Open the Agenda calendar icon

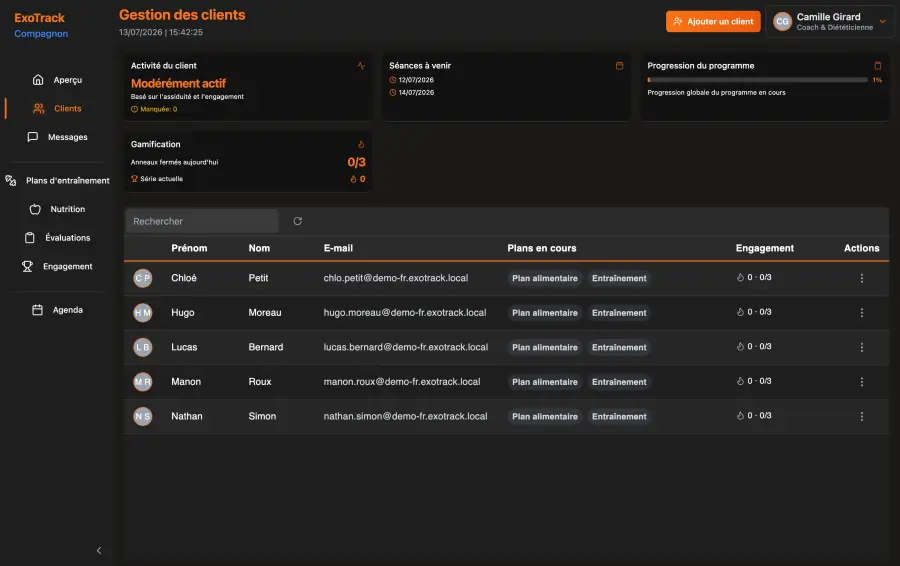37,310
